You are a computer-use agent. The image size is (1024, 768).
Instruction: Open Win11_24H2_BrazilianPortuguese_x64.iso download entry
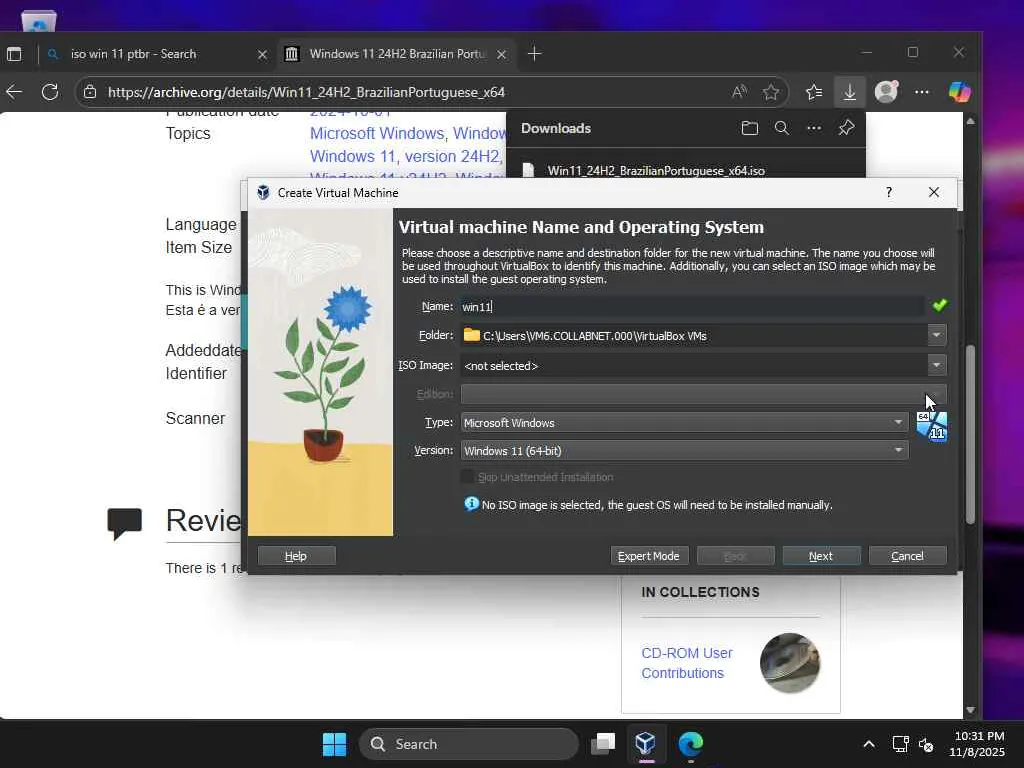[656, 170]
